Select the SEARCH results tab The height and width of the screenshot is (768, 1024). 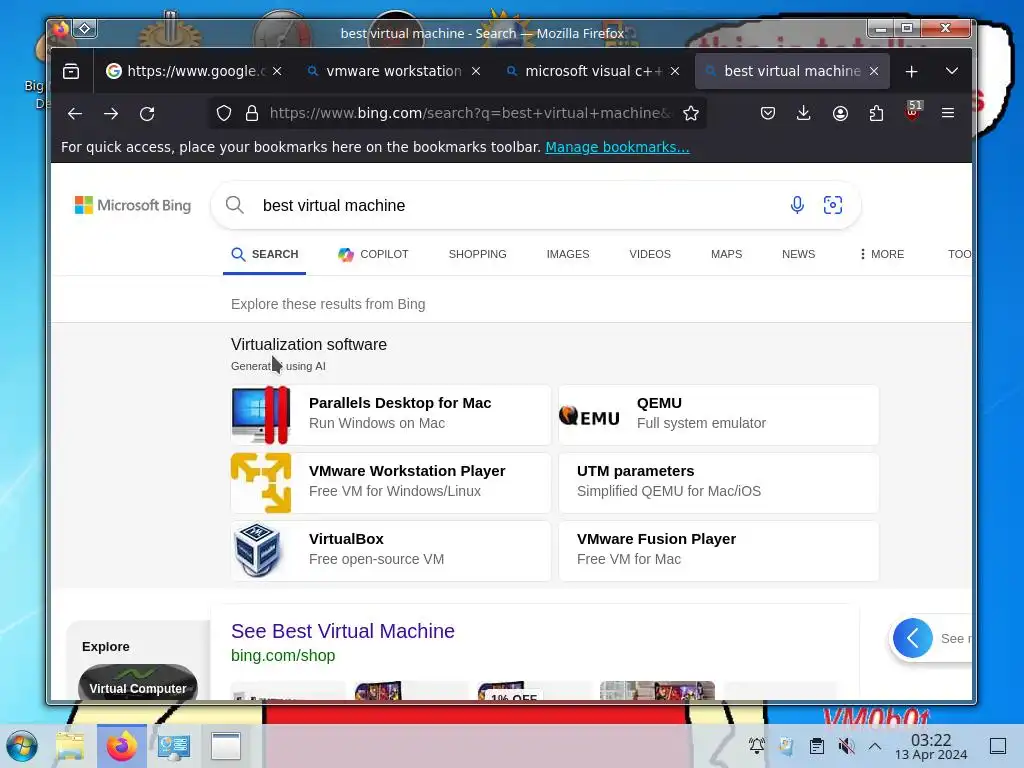tap(264, 254)
